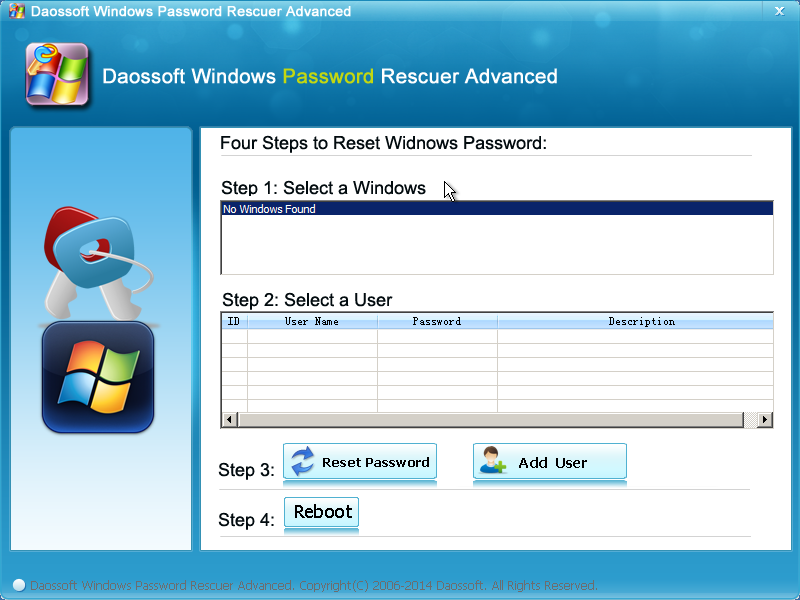
Task: Close the Password Rescuer window
Action: tap(779, 11)
